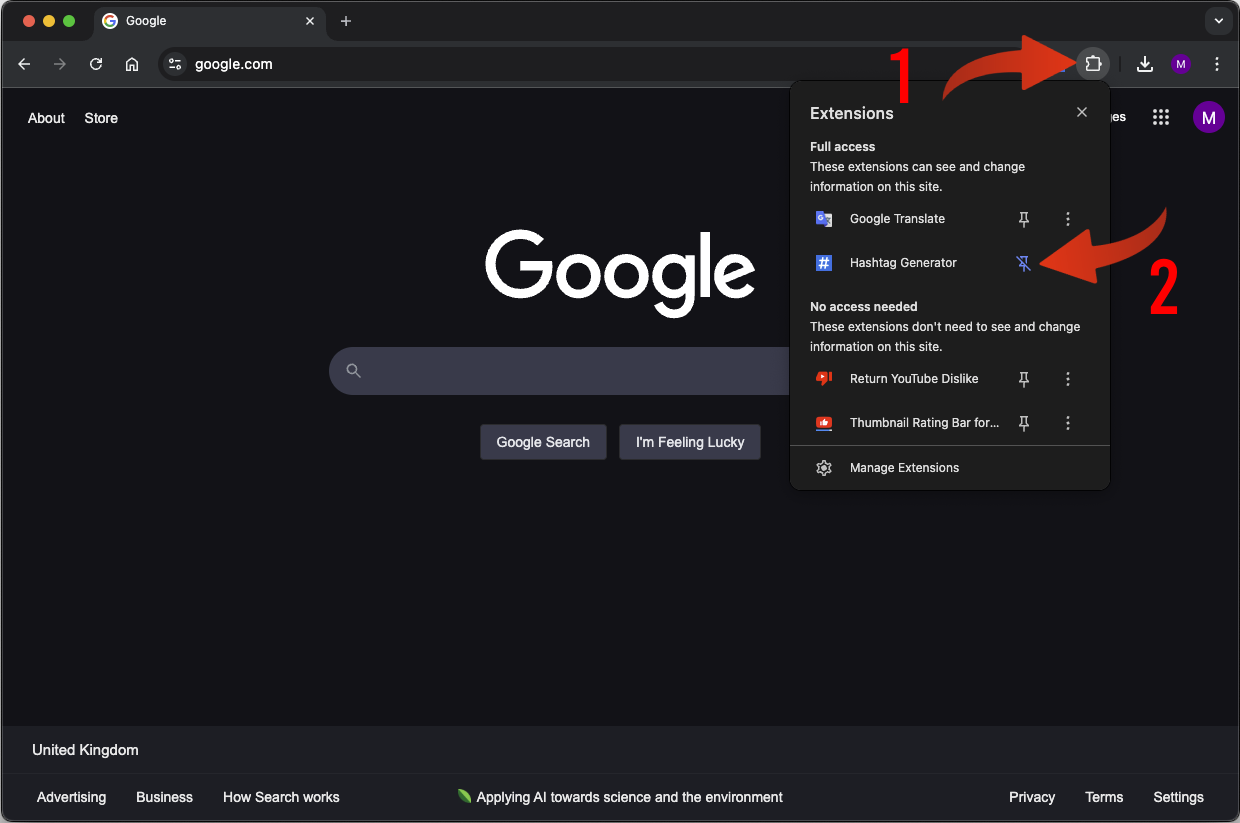This screenshot has width=1240, height=823.
Task: Select Thumbnail Rating Bar entry
Action: pos(925,423)
